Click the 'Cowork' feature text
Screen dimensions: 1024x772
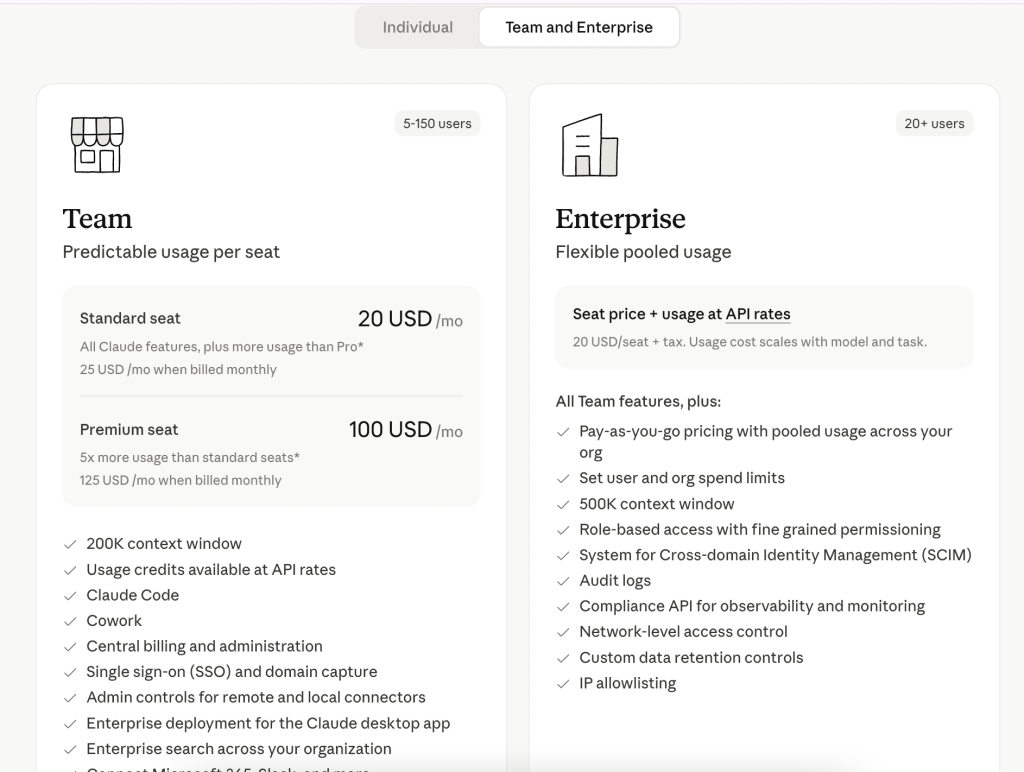coord(114,621)
